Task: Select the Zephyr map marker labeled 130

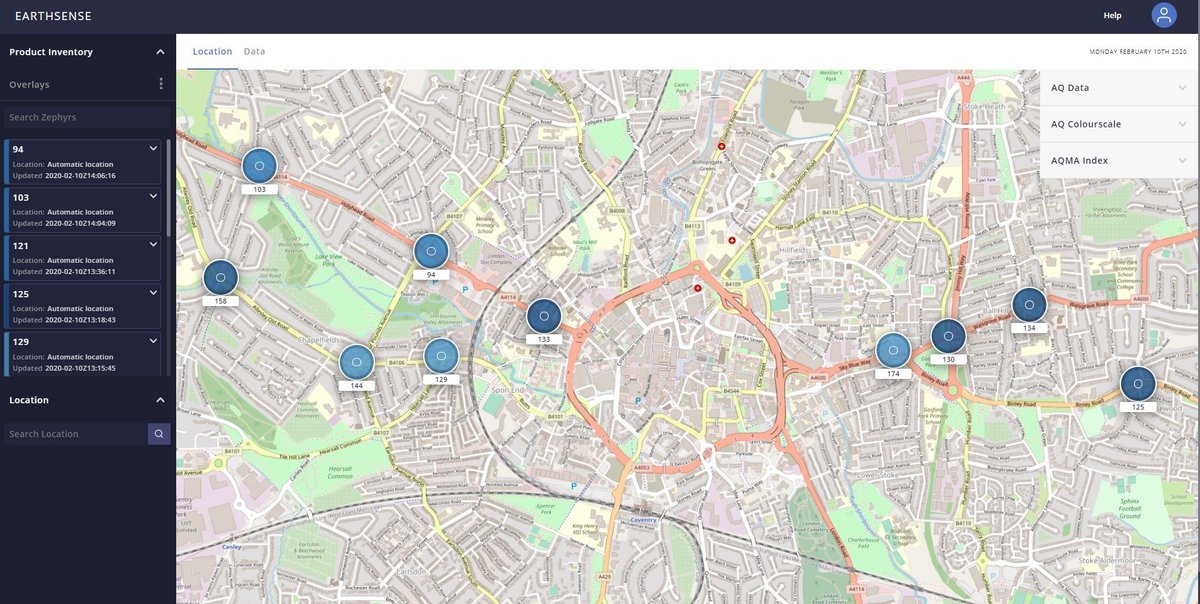Action: tap(948, 337)
